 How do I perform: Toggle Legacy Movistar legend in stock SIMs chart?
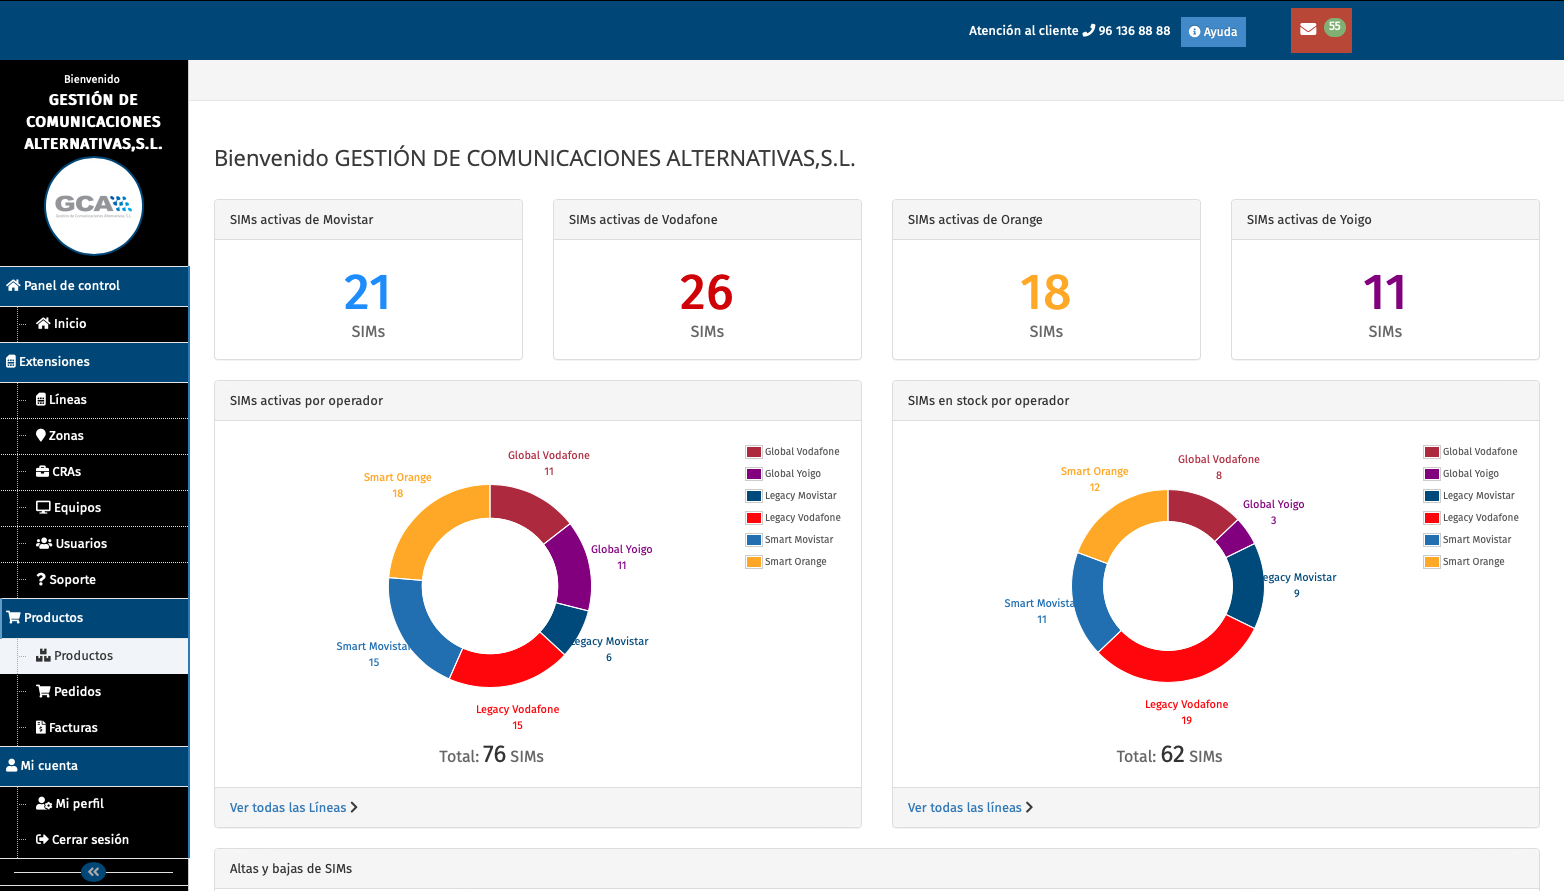[x=1470, y=496]
